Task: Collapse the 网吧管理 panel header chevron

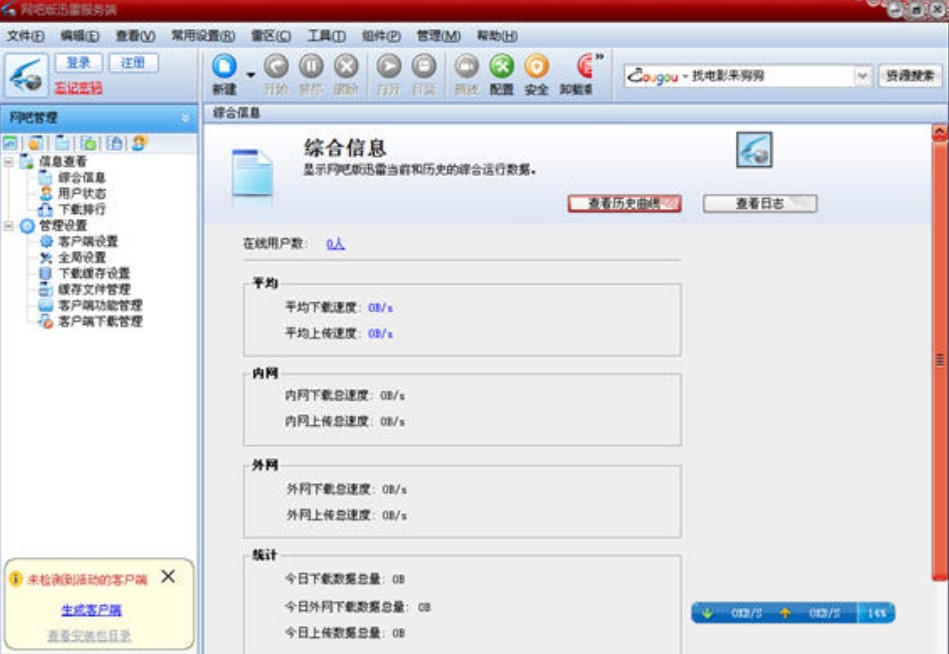Action: coord(185,118)
